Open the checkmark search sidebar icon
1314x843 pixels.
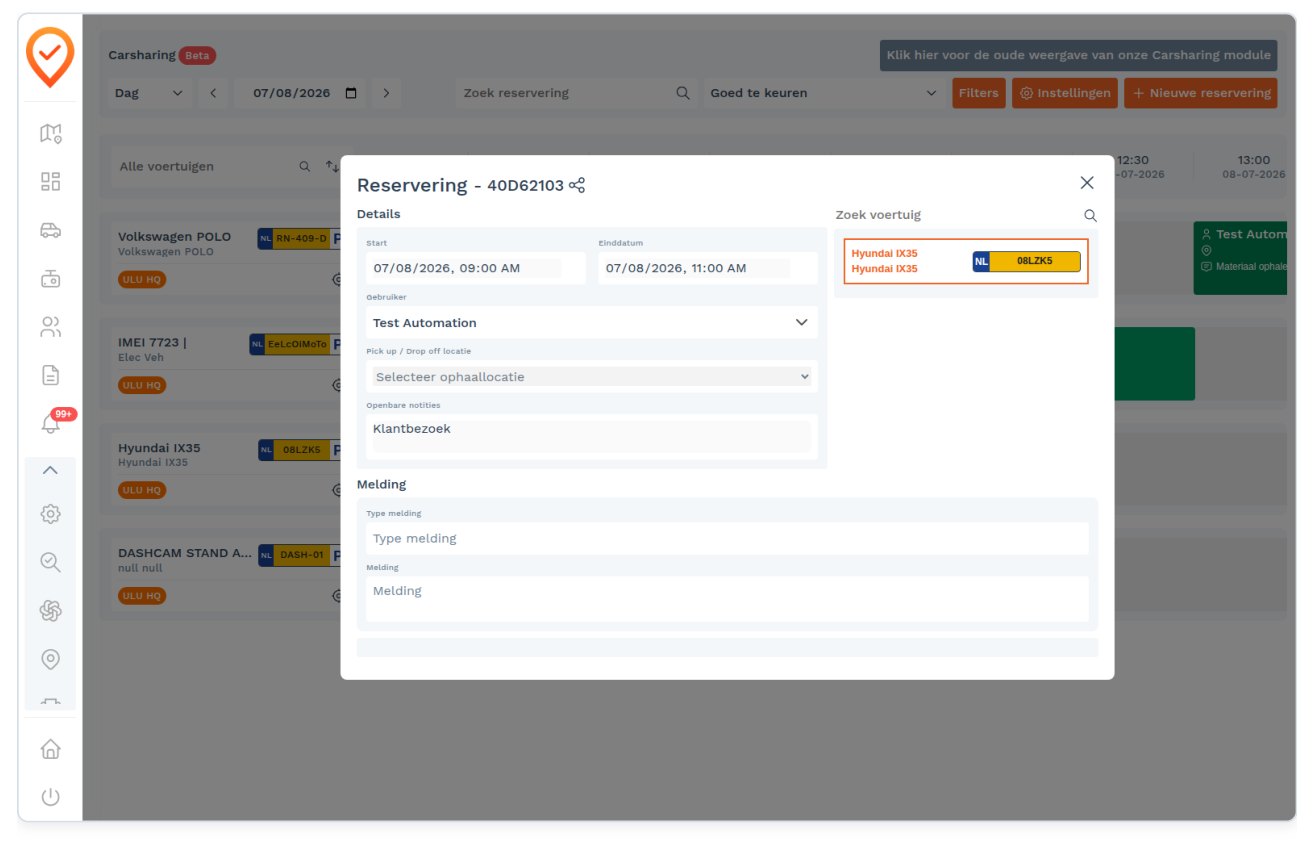coord(50,562)
